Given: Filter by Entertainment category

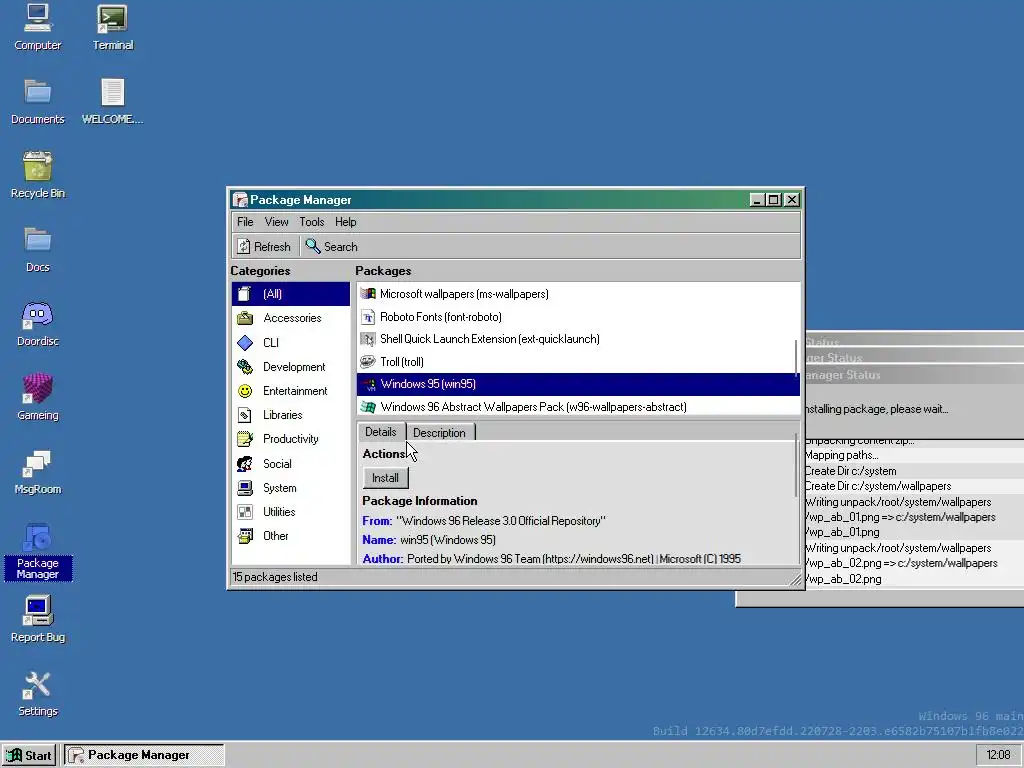Looking at the screenshot, I should coord(291,391).
